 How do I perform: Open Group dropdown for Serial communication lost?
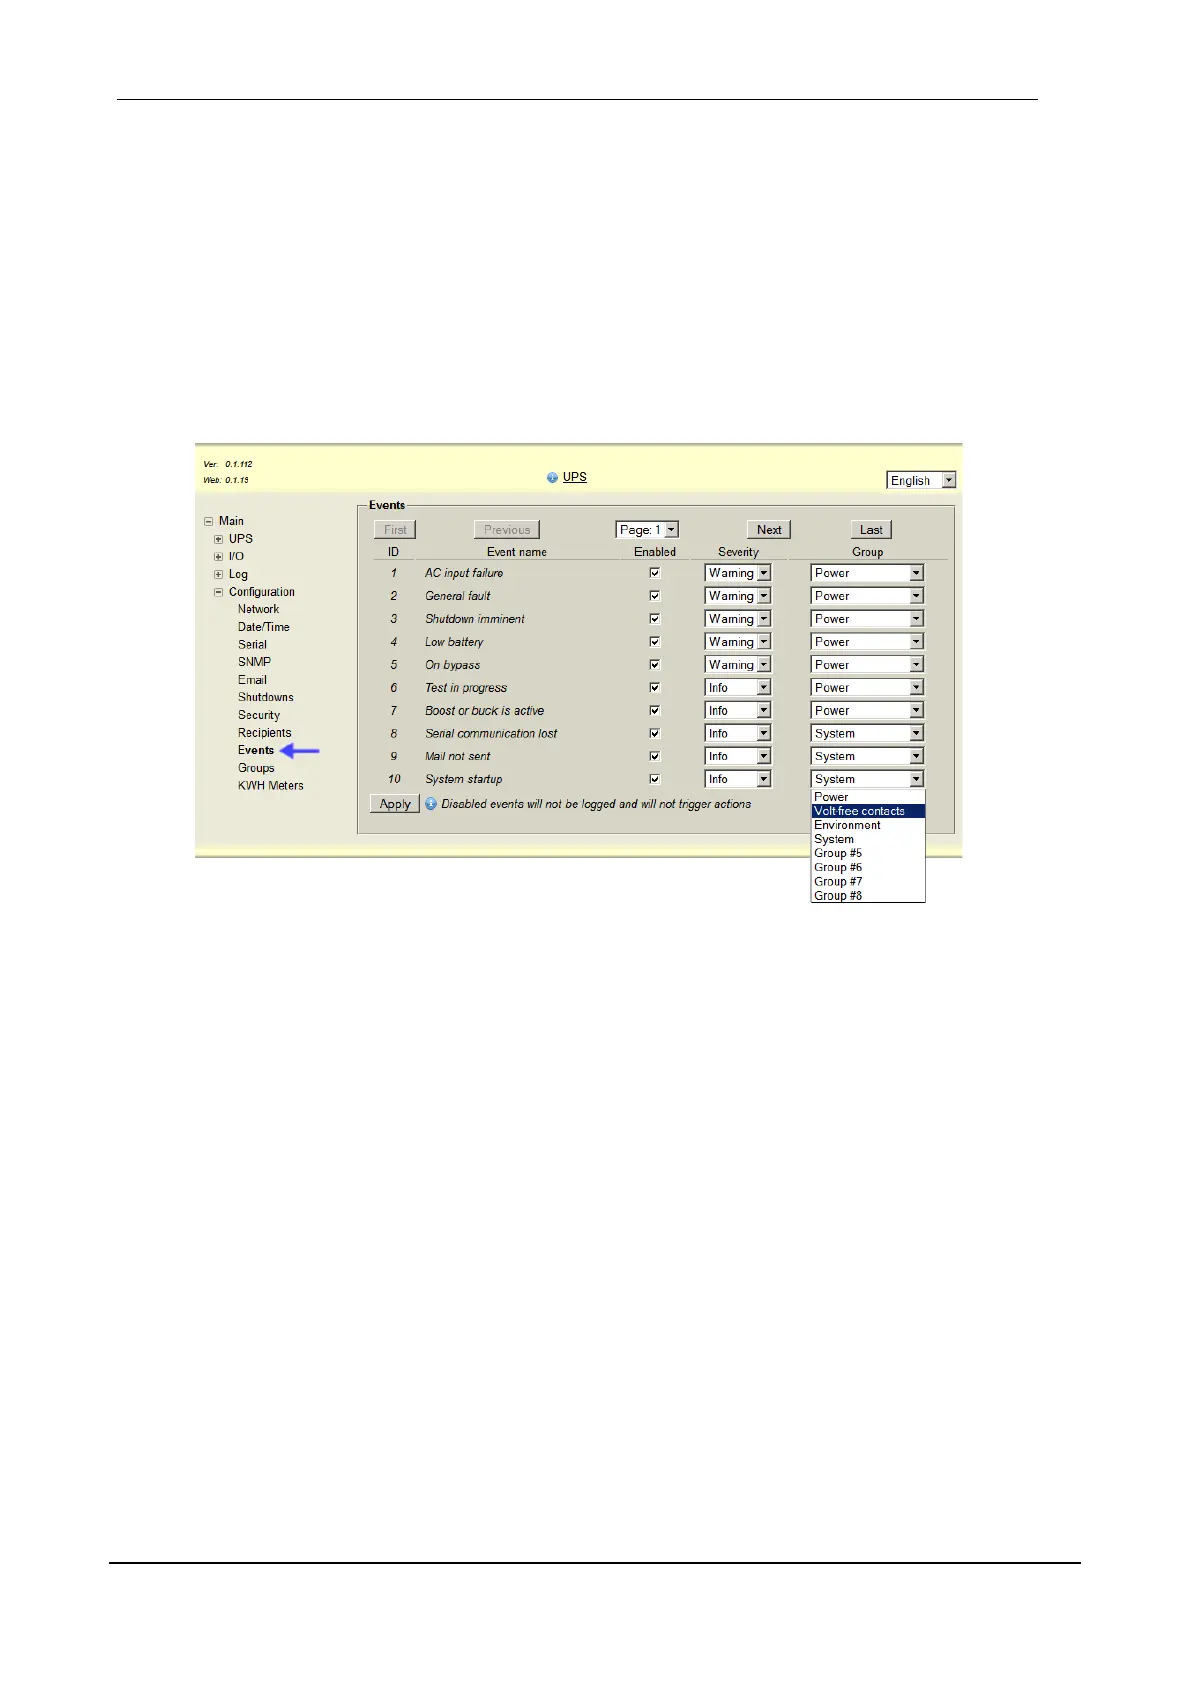pos(867,734)
